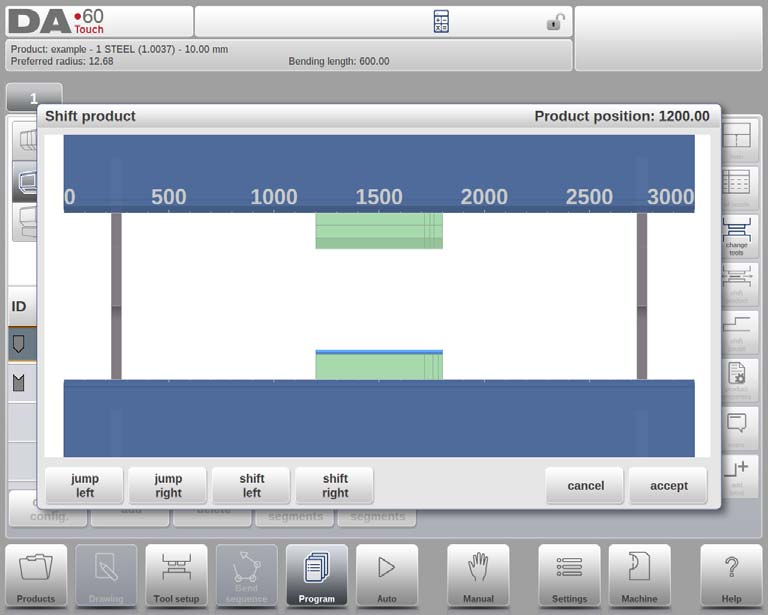Viewport: 768px width, 615px height.
Task: Shift the product left
Action: click(252, 485)
